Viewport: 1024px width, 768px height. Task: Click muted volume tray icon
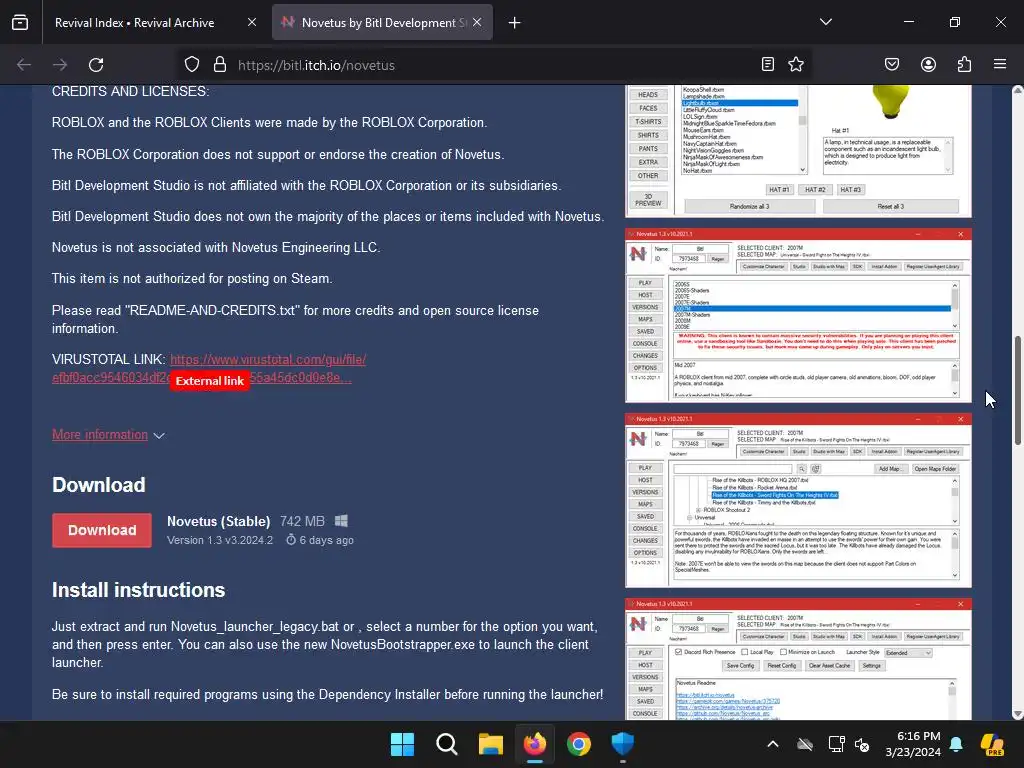coord(862,744)
